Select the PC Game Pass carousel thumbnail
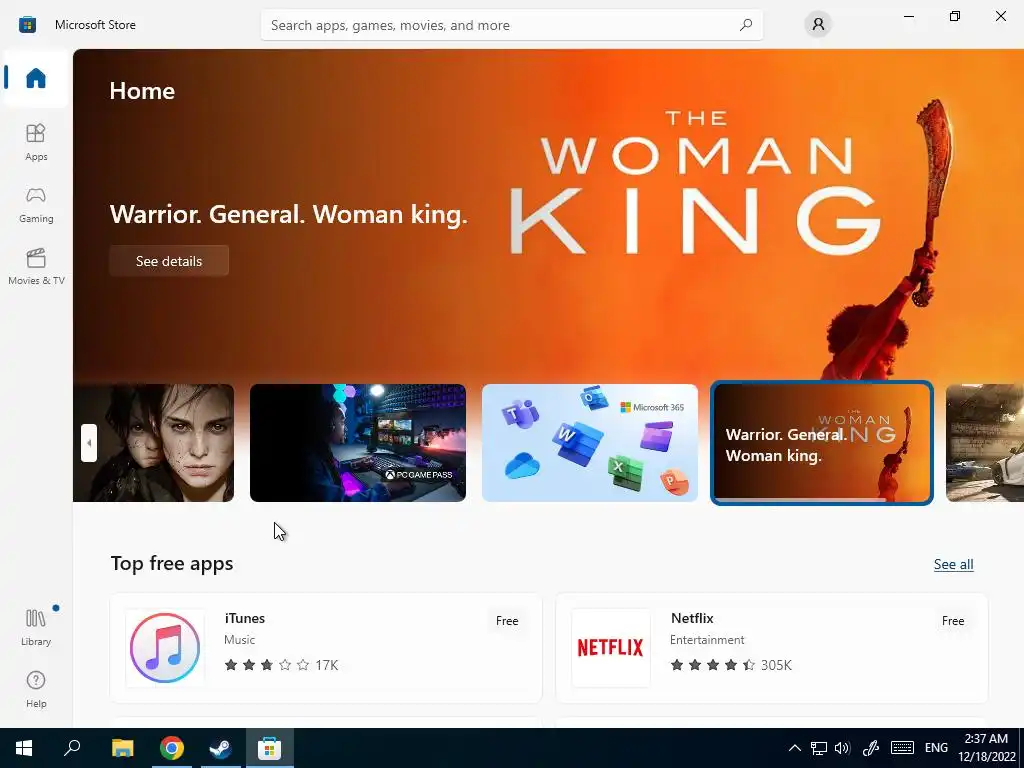This screenshot has height=768, width=1024. pyautogui.click(x=358, y=443)
